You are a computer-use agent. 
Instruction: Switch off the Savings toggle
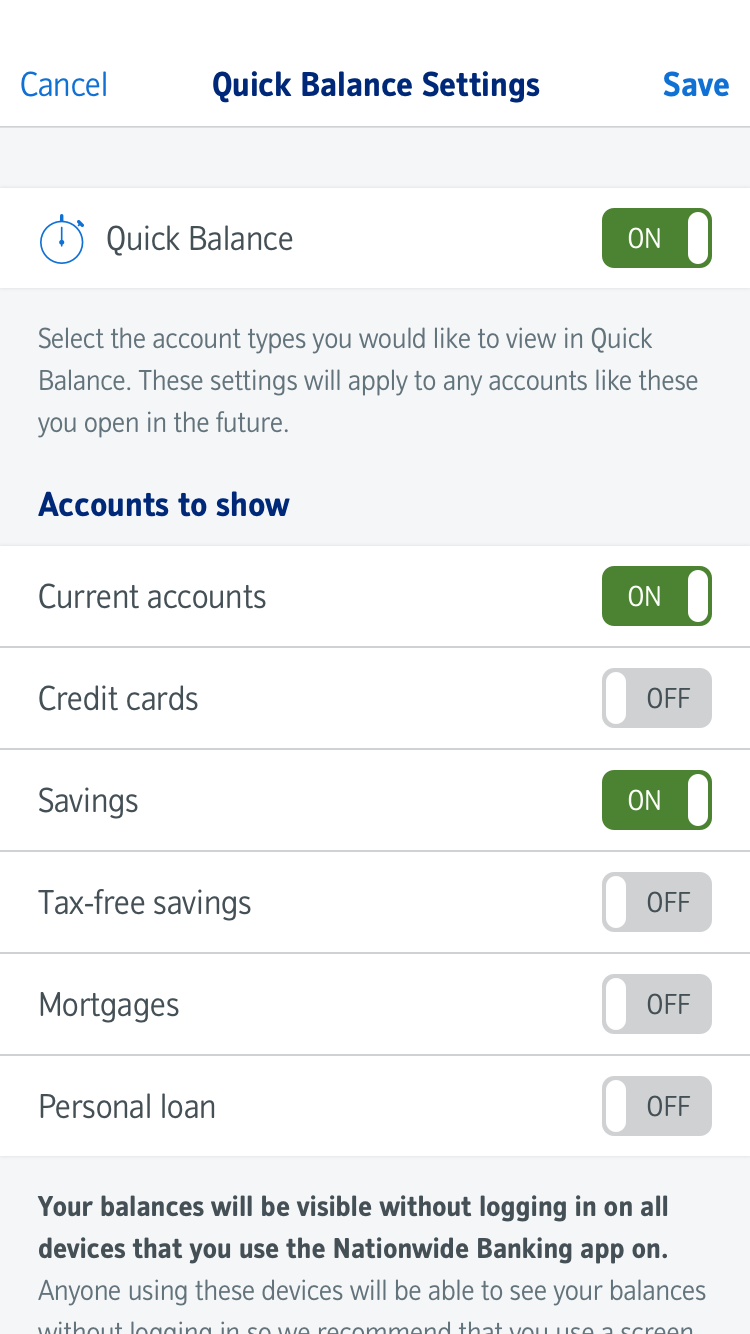[656, 801]
